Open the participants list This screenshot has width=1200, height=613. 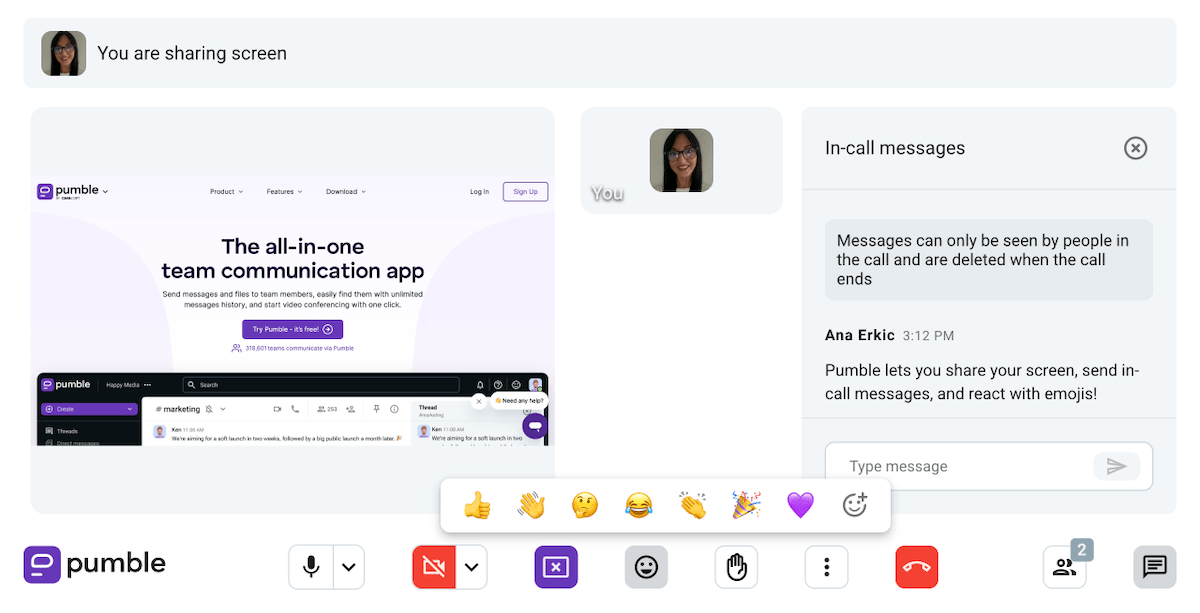coord(1064,567)
